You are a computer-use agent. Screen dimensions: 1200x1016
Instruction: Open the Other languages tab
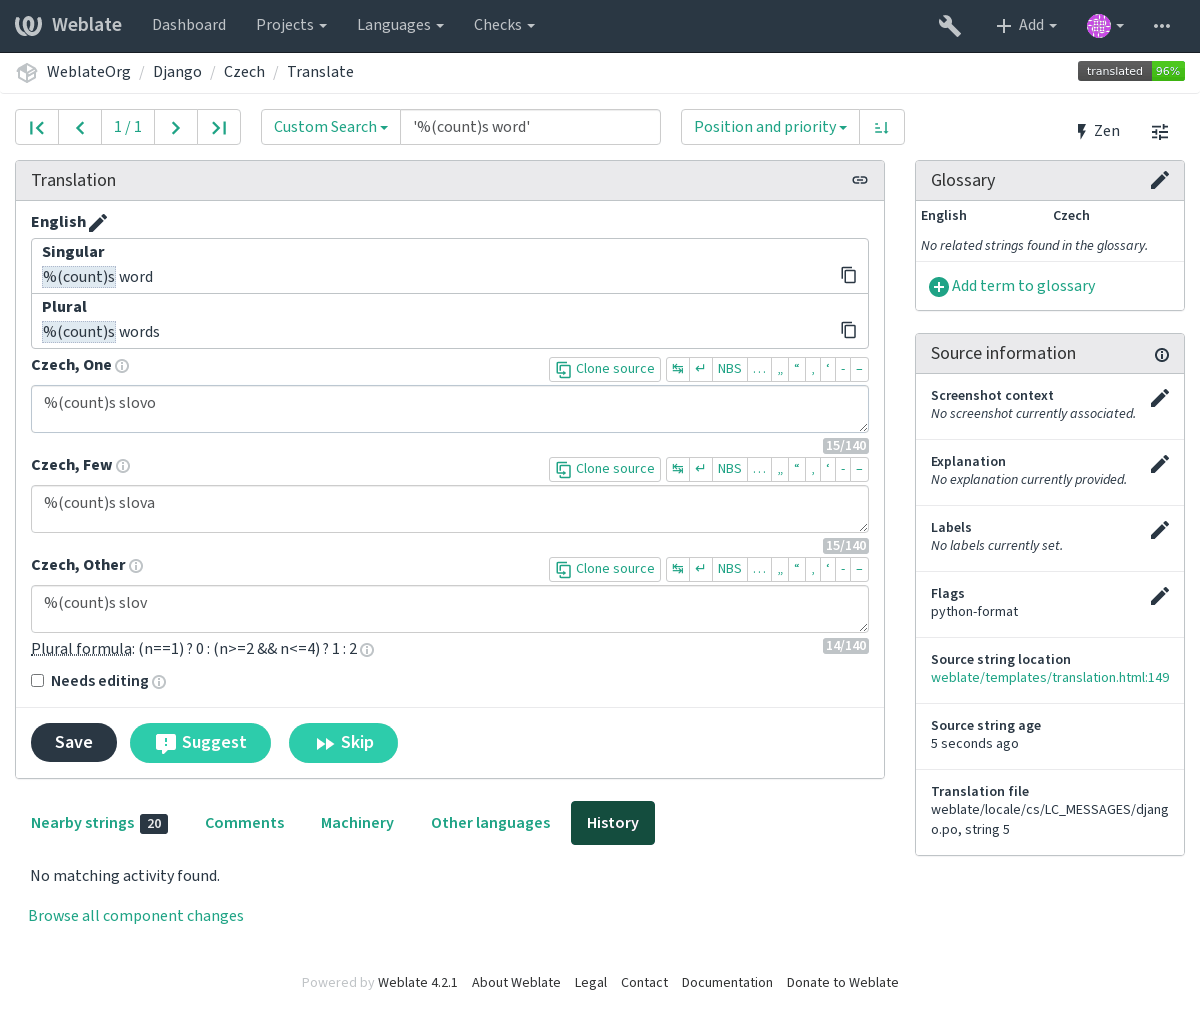pos(491,823)
